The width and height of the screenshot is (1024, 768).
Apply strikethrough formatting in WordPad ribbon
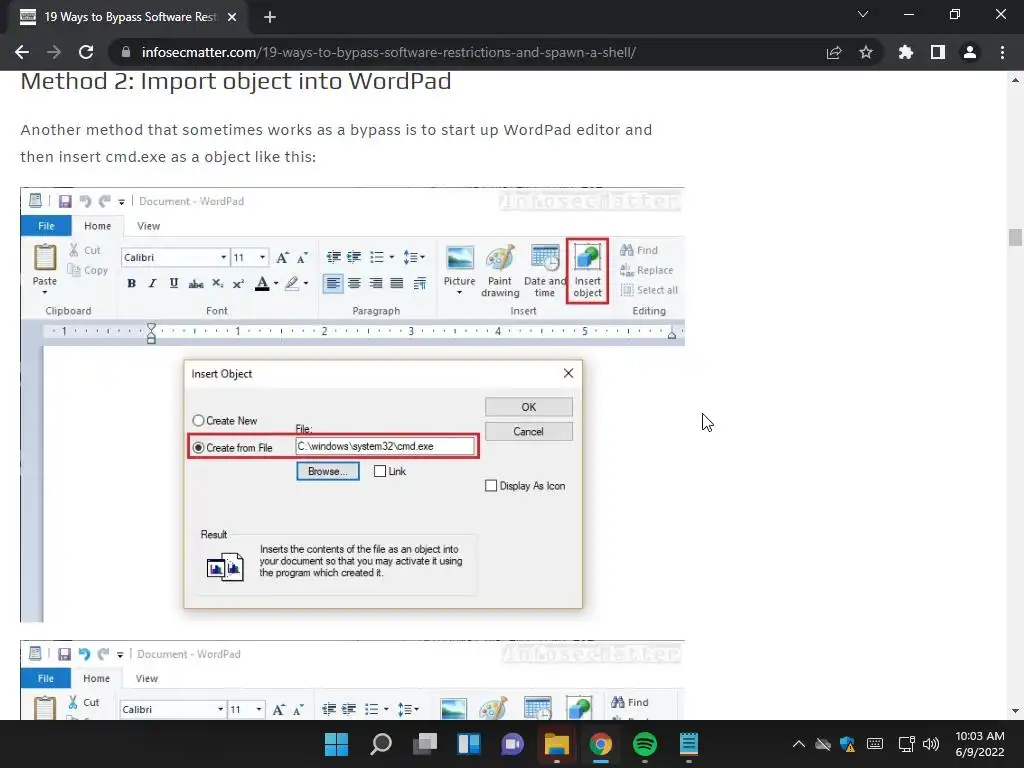195,283
